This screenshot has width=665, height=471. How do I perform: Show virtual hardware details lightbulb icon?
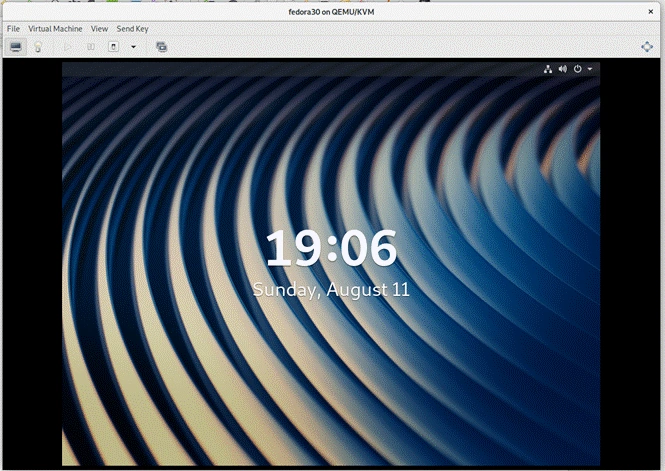[x=38, y=47]
